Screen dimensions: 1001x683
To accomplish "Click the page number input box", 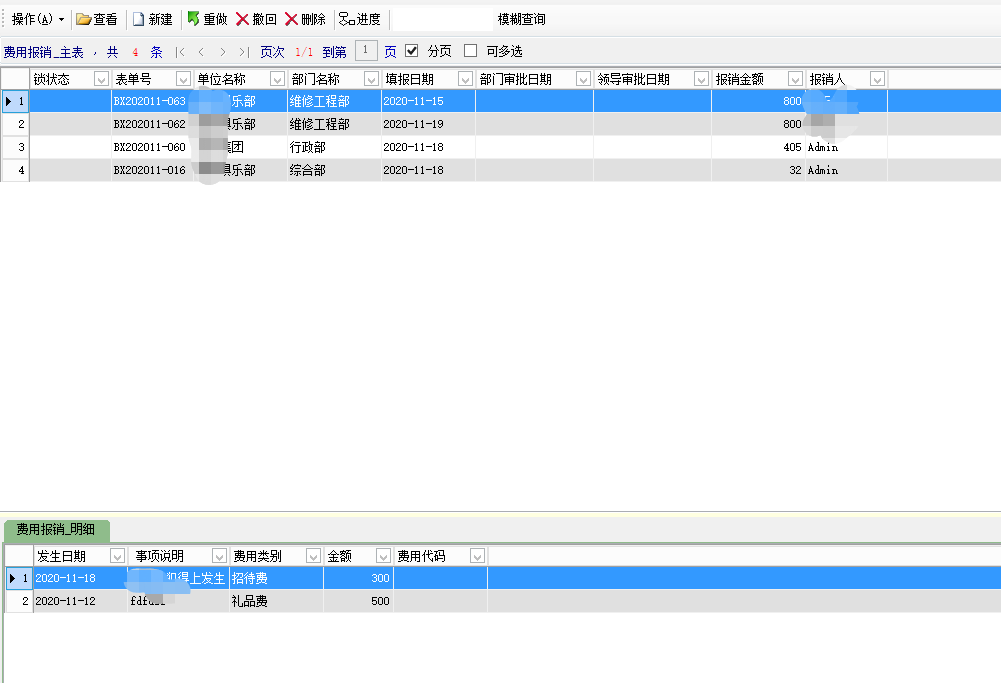I will click(366, 51).
